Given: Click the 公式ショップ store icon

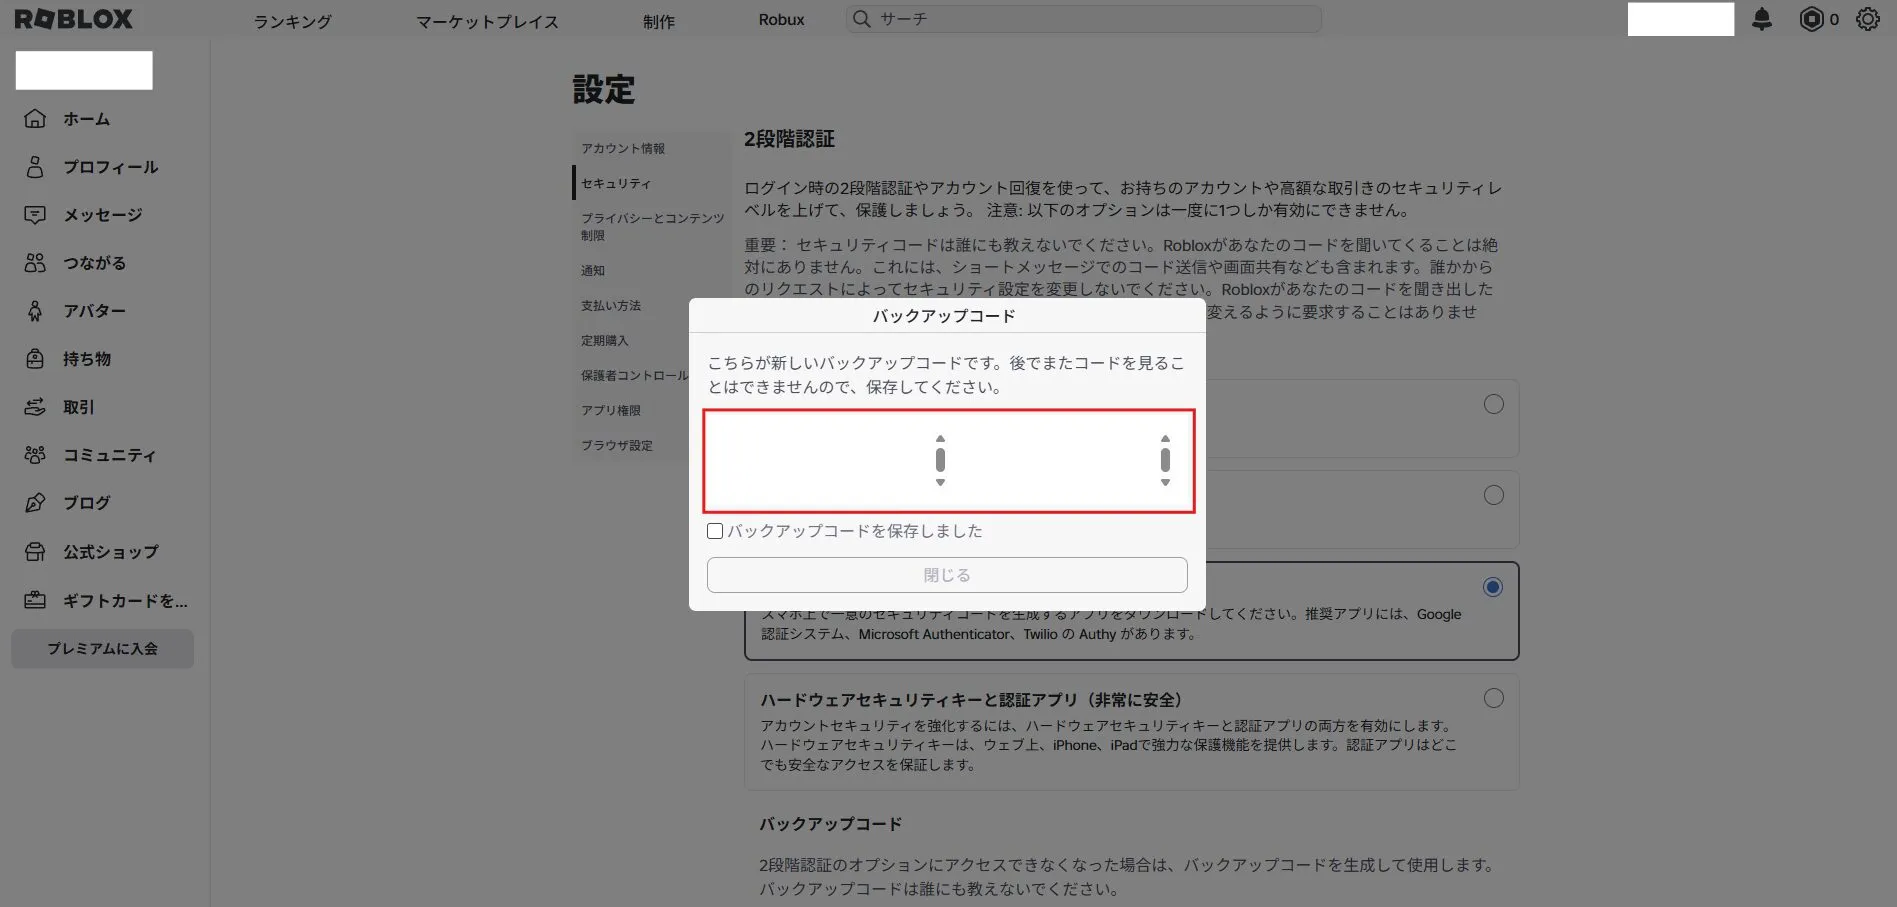Looking at the screenshot, I should pos(35,551).
